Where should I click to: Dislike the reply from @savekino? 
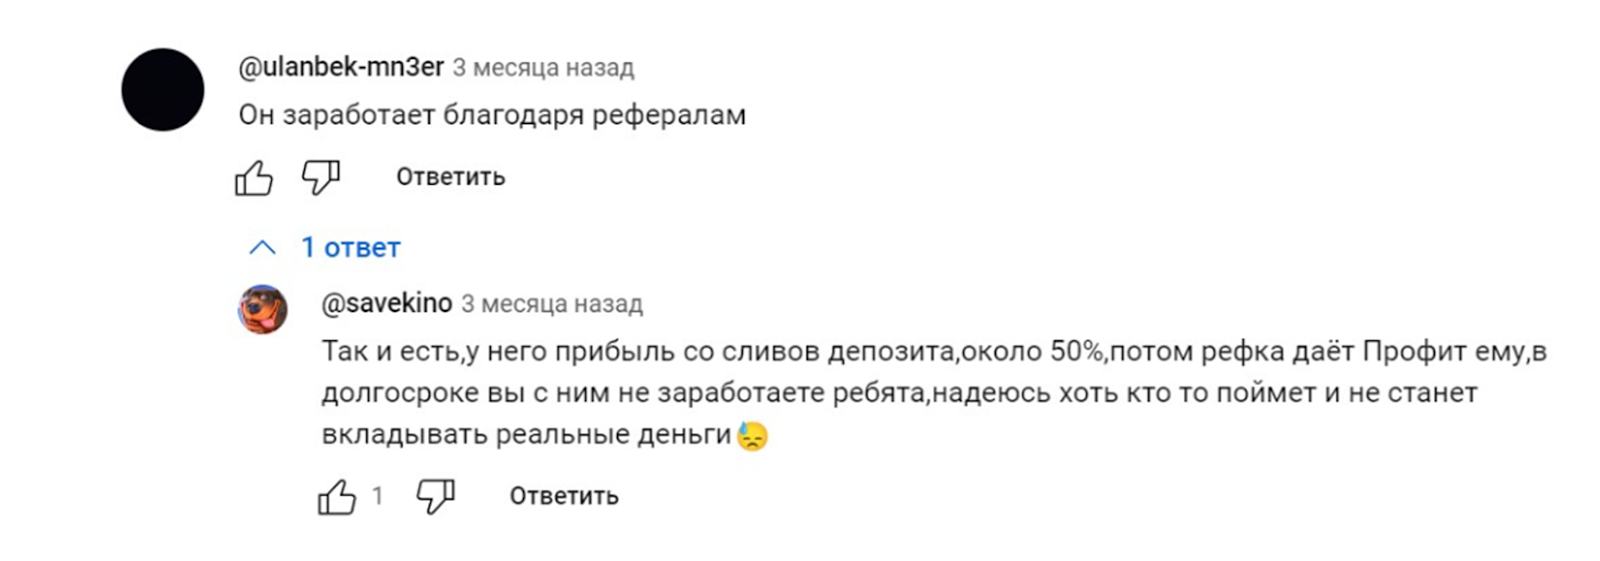tap(435, 495)
